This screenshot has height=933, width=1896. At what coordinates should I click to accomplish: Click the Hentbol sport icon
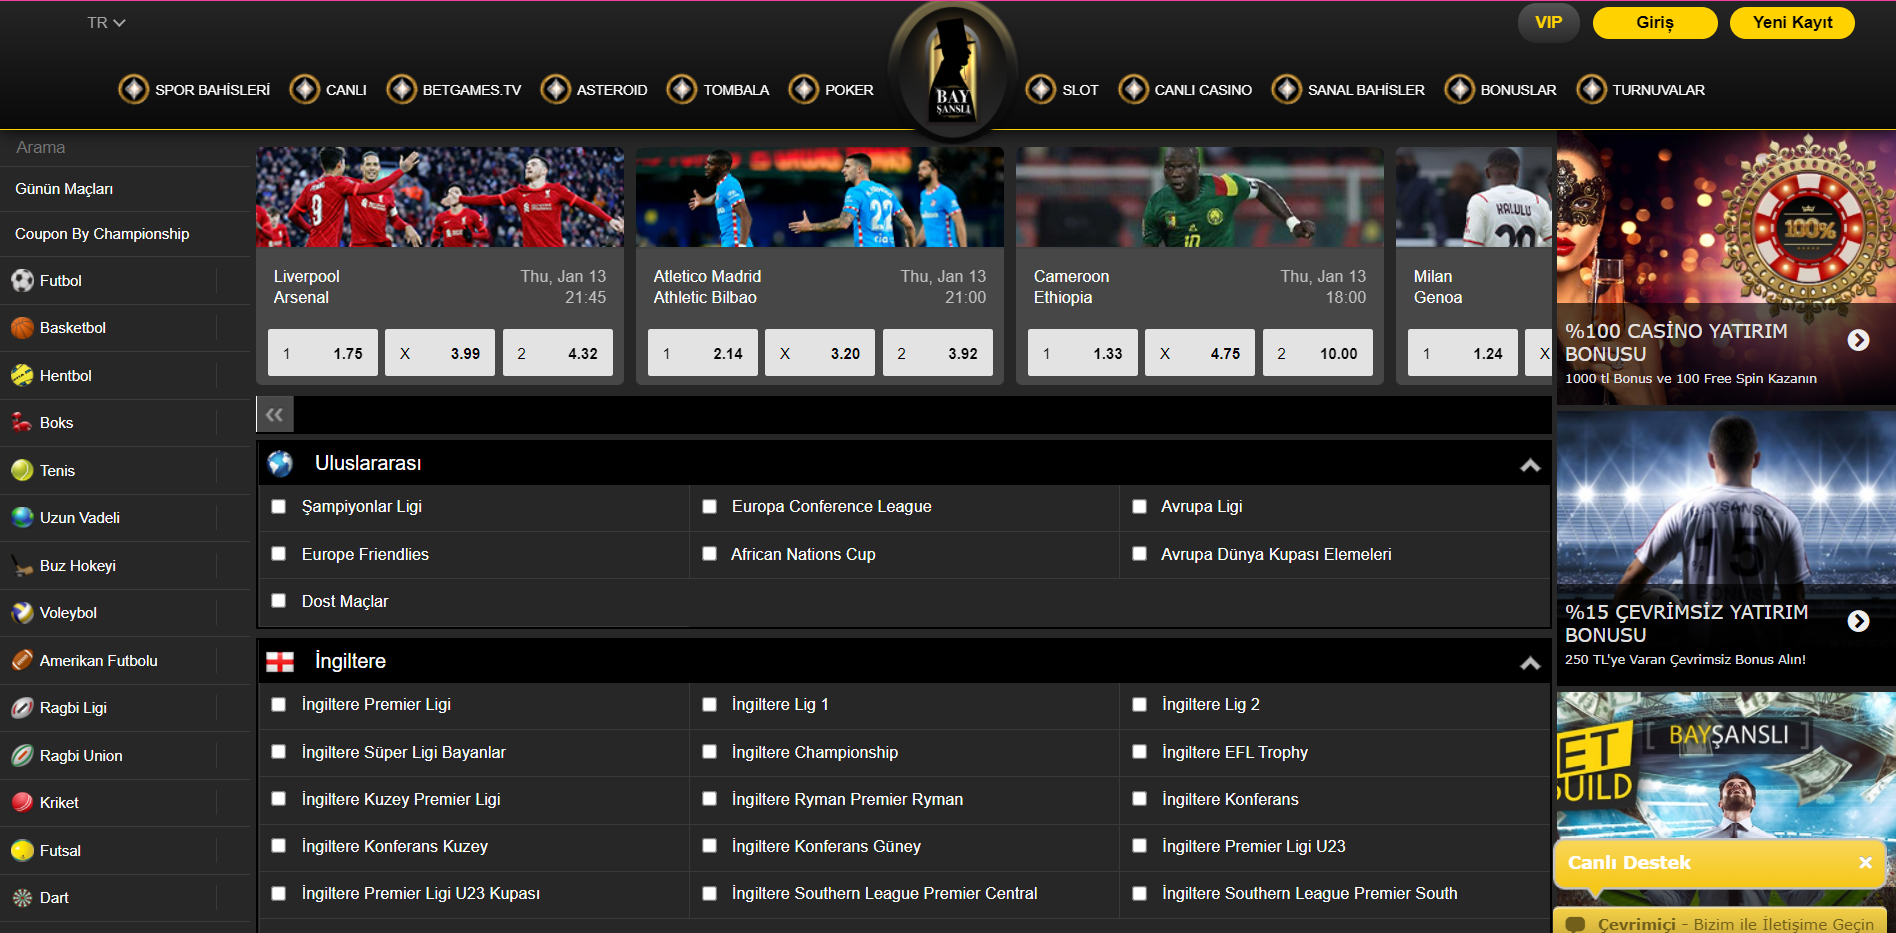pyautogui.click(x=22, y=376)
